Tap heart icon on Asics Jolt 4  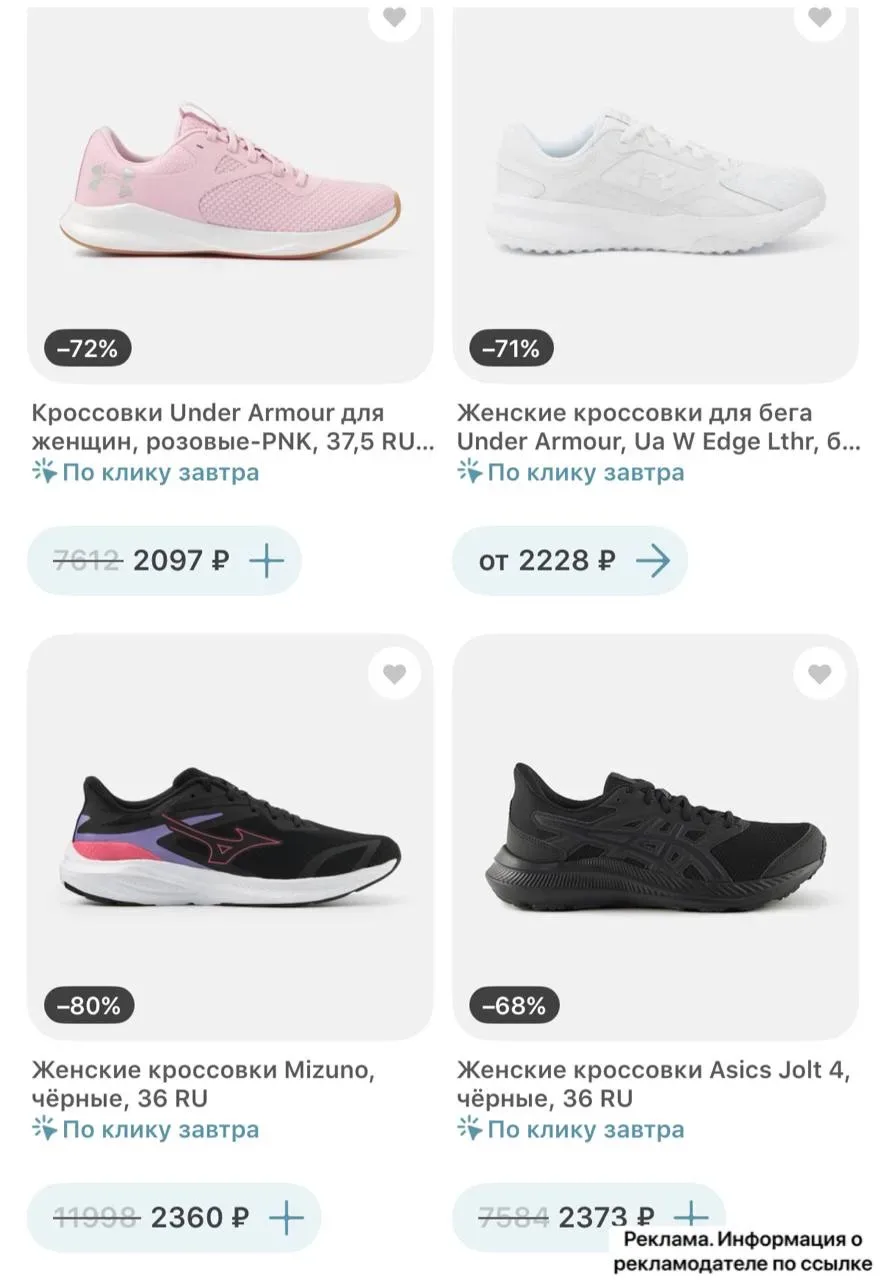pyautogui.click(x=820, y=675)
